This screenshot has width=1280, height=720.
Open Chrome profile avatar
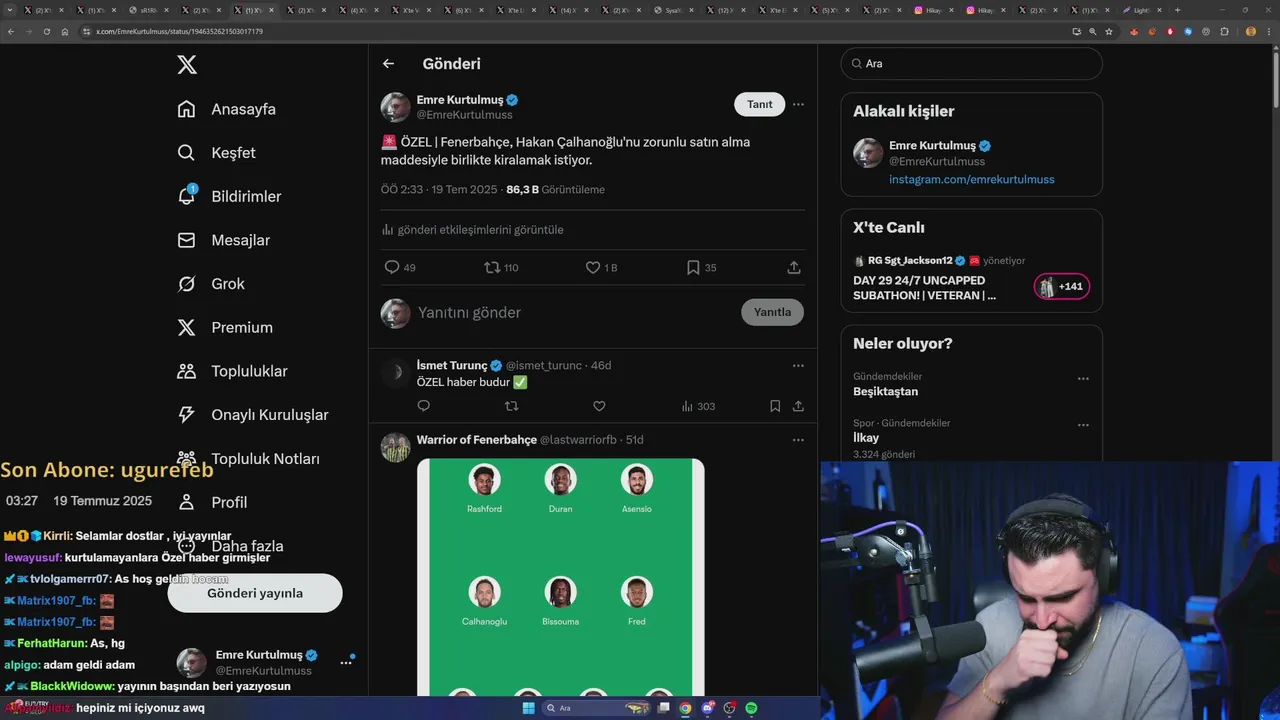tap(1250, 31)
